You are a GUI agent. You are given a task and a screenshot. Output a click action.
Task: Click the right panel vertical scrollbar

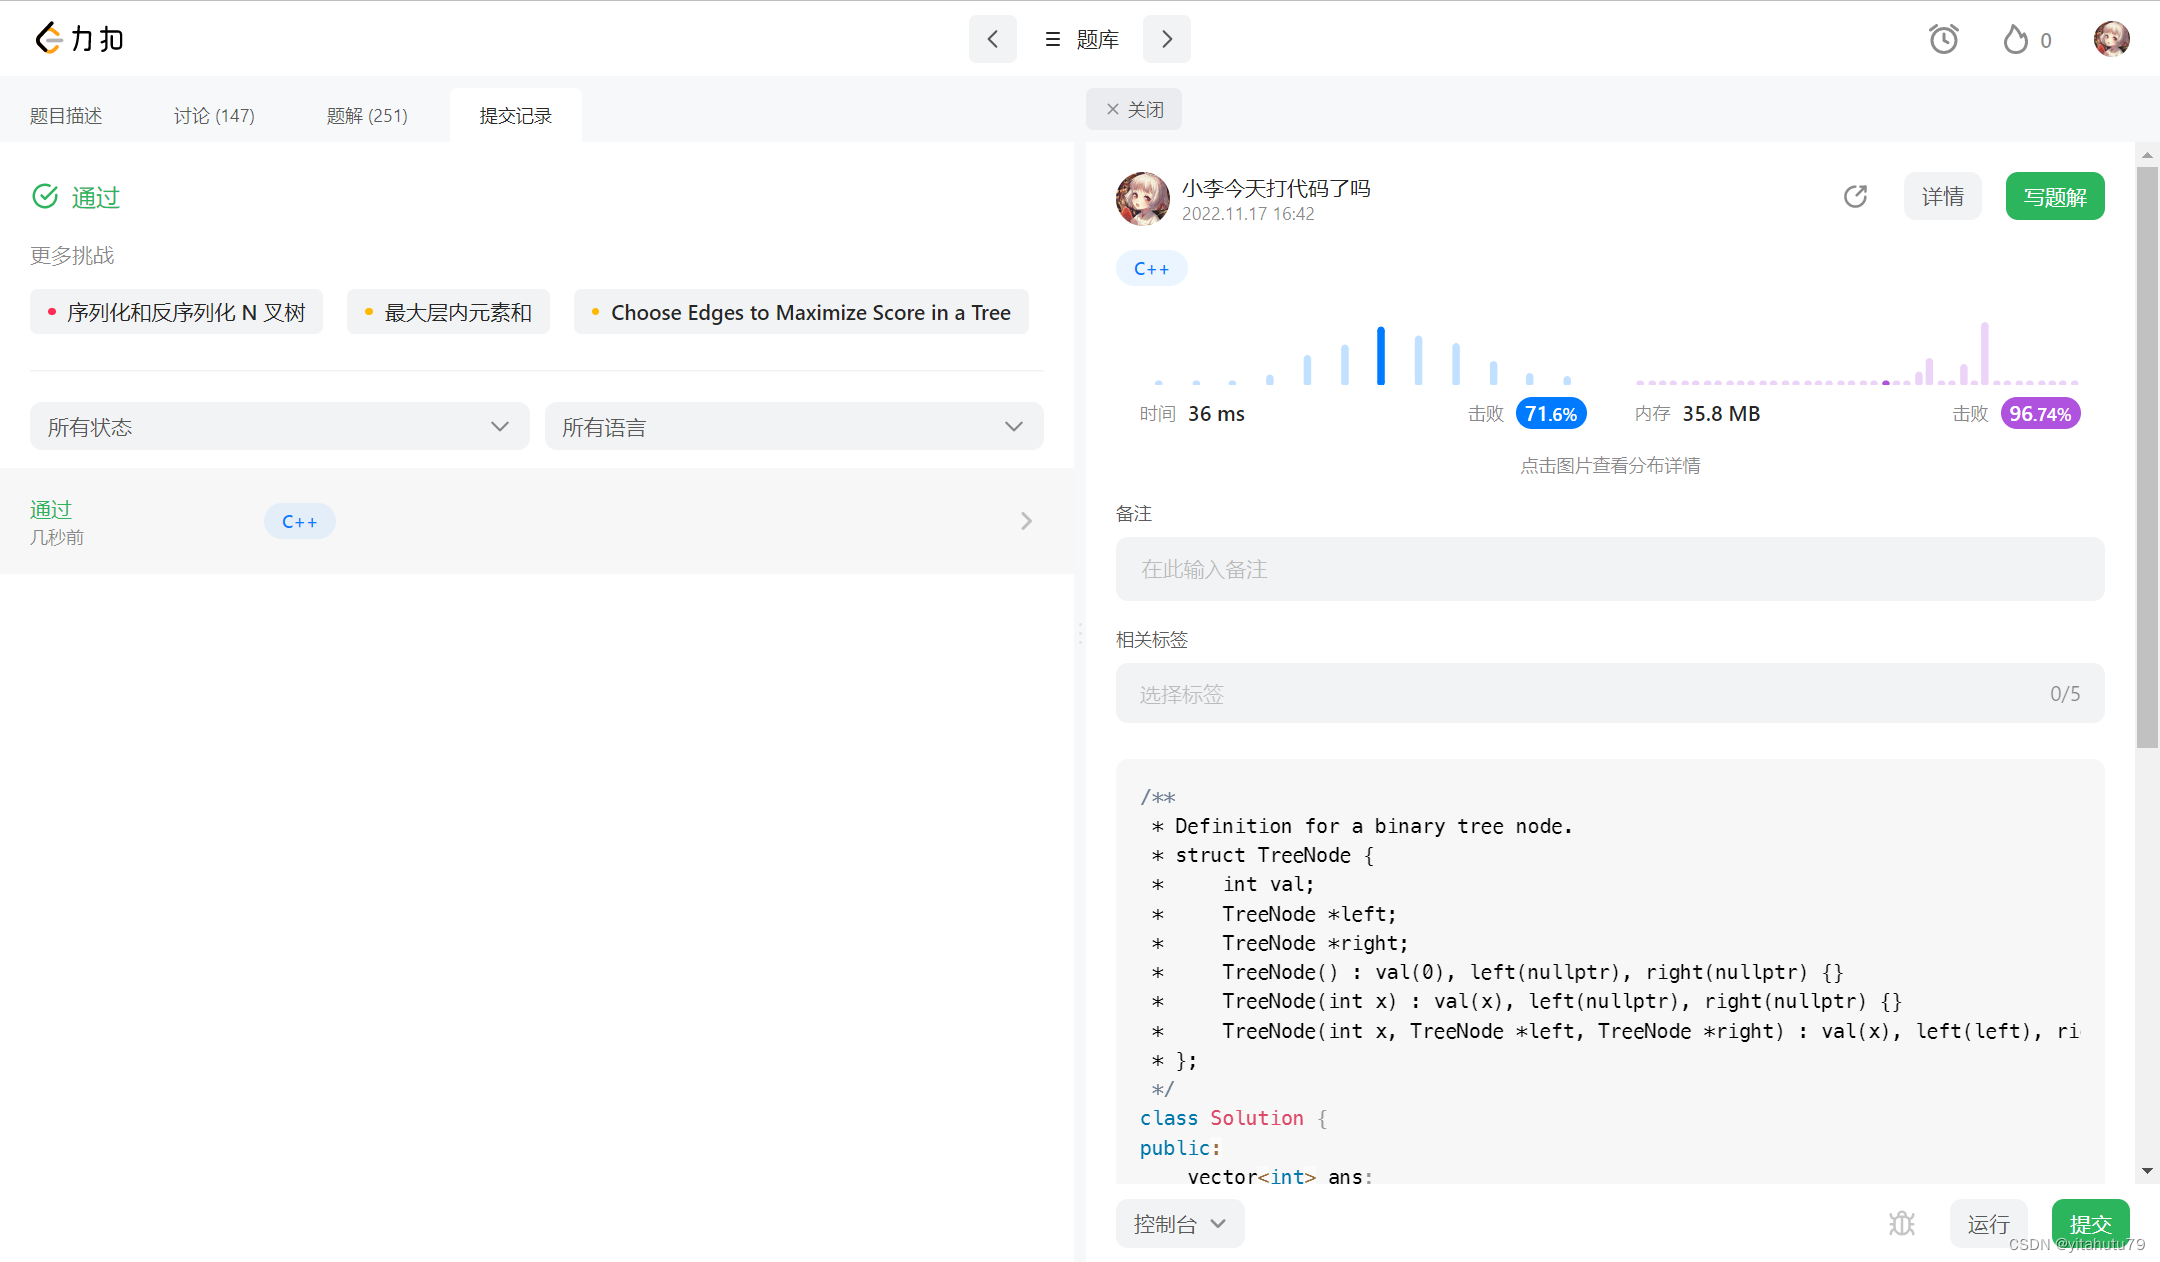[2147, 457]
